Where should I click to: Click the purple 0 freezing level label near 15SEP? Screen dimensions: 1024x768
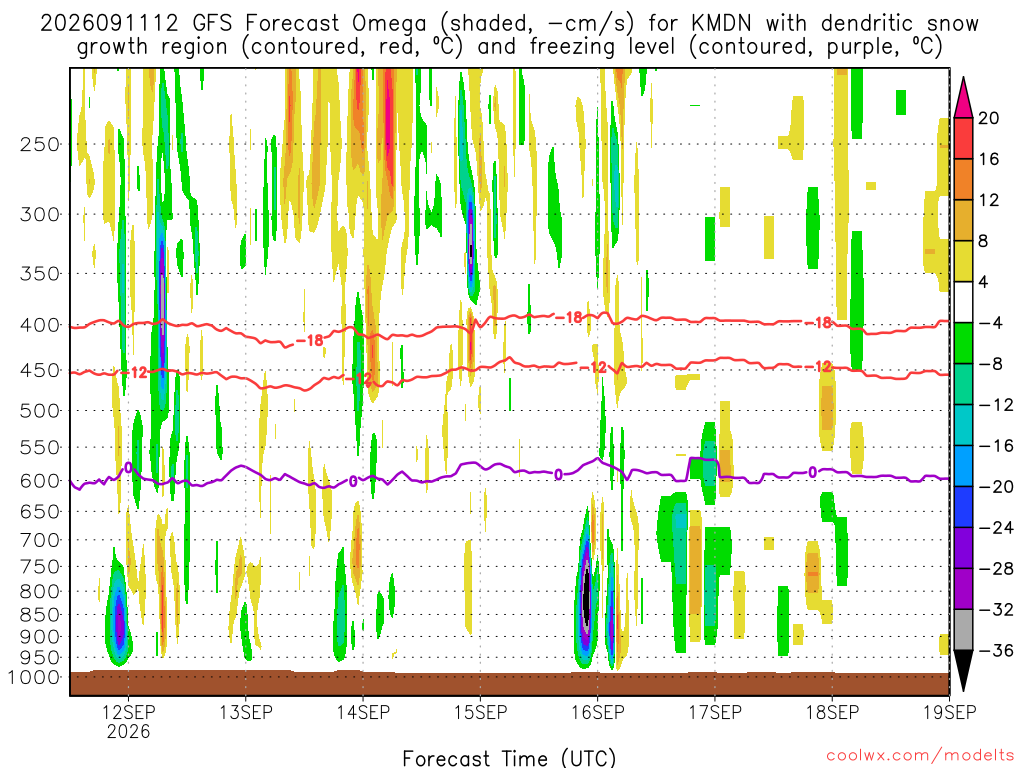(x=558, y=475)
